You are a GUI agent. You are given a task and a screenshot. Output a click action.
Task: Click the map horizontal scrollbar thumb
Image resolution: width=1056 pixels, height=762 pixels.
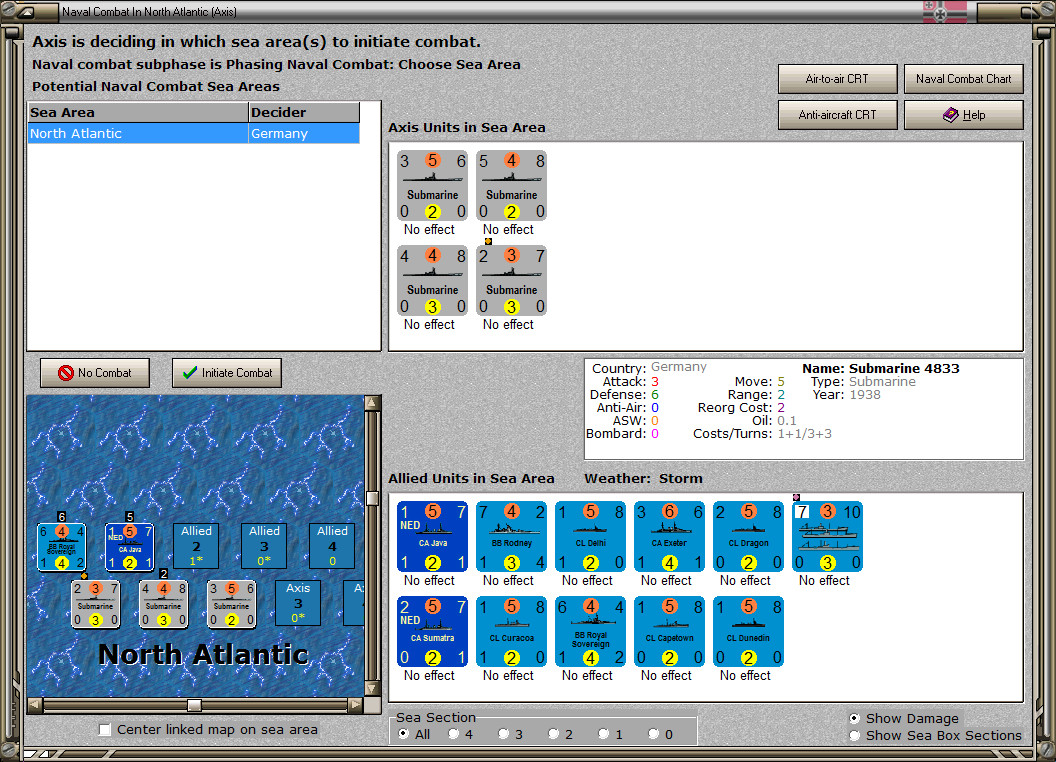point(194,705)
